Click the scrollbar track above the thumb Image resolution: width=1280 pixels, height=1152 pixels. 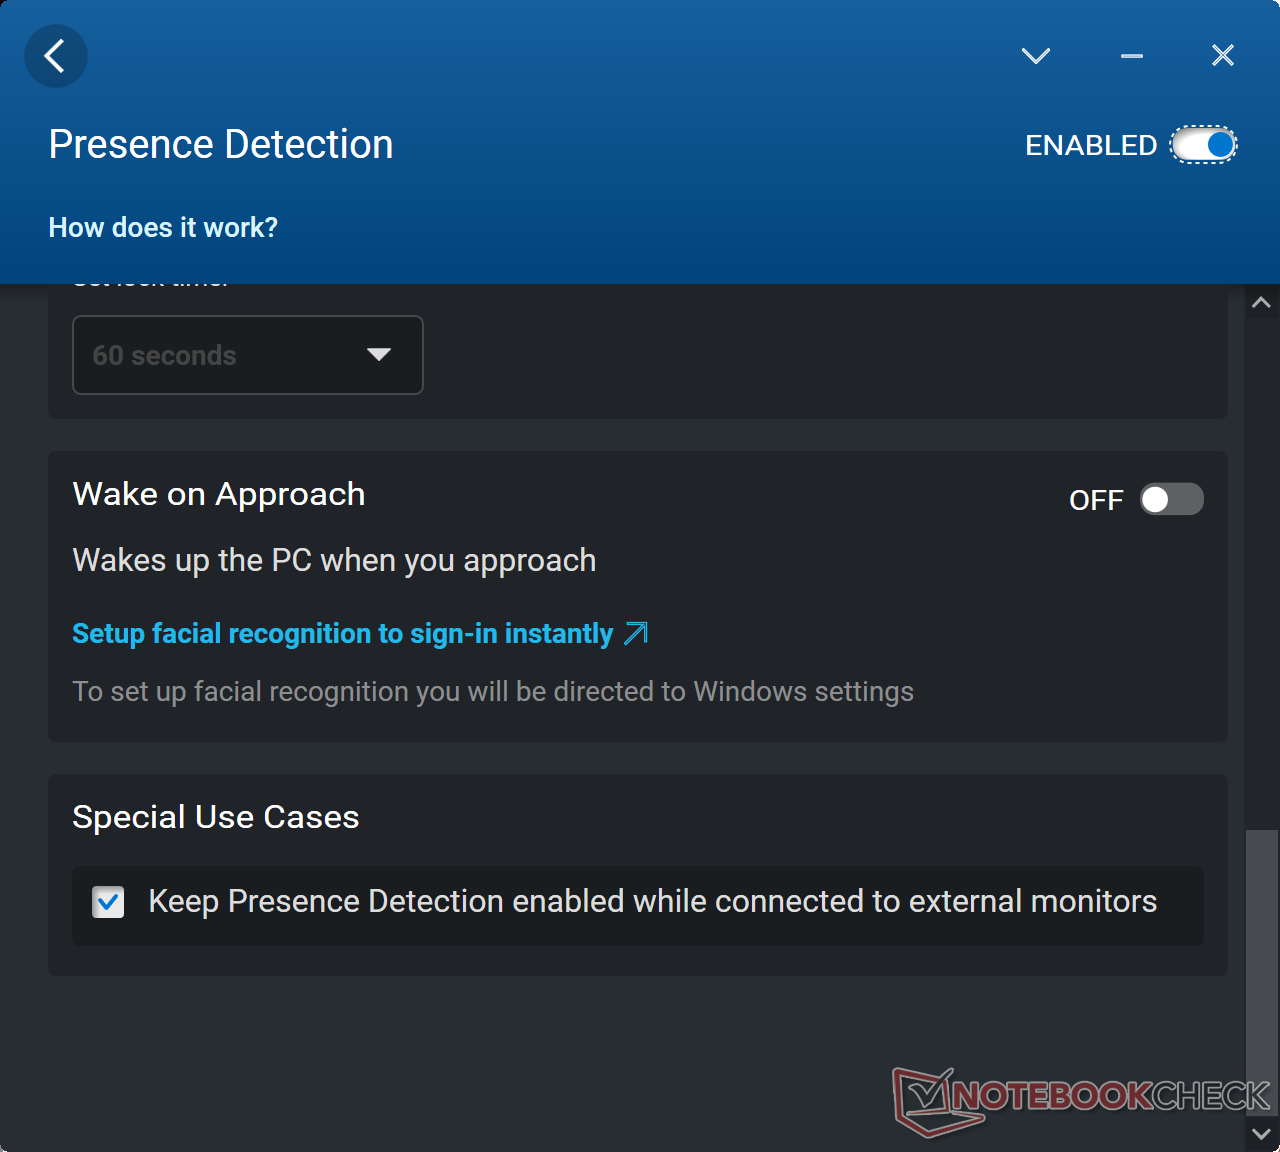pos(1262,572)
